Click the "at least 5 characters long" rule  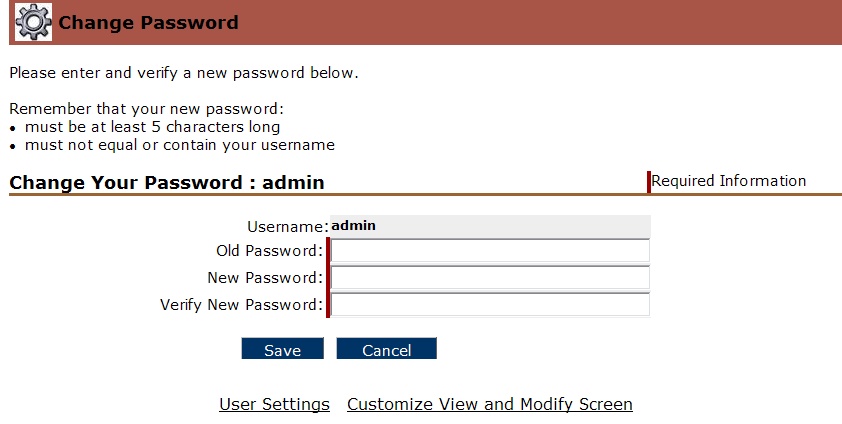(150, 127)
